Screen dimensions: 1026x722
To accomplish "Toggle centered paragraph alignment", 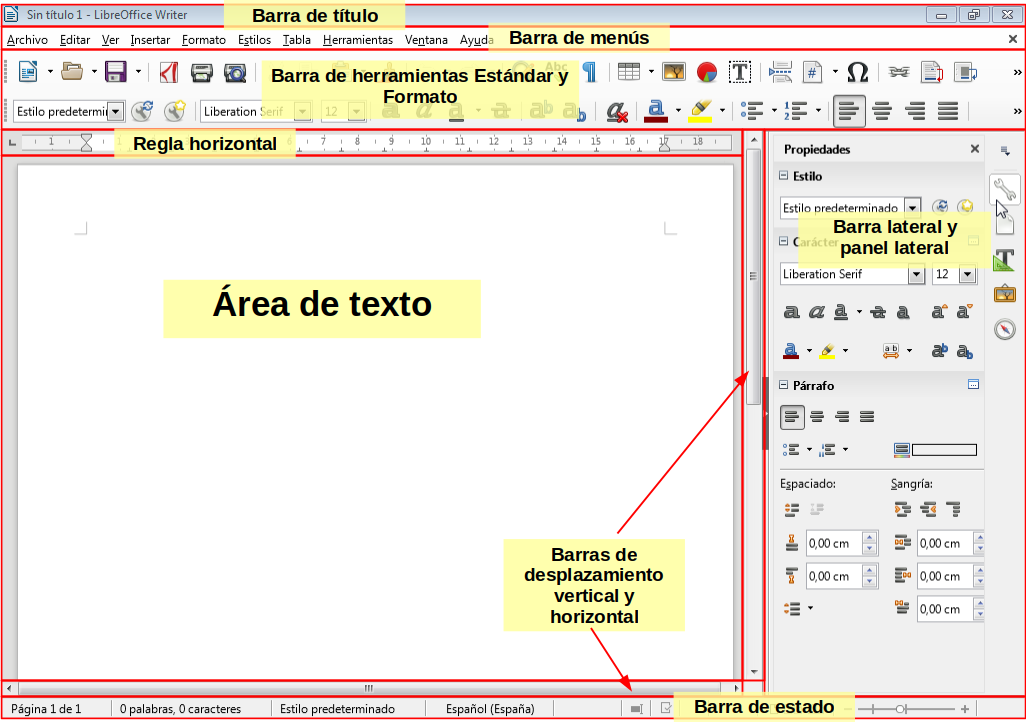I will (x=881, y=111).
